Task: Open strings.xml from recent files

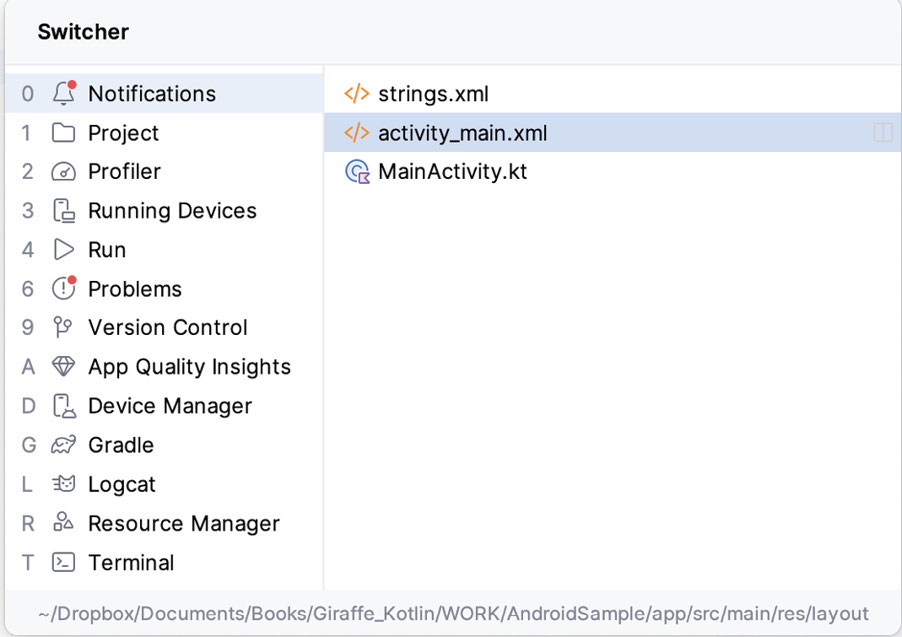Action: 433,94
